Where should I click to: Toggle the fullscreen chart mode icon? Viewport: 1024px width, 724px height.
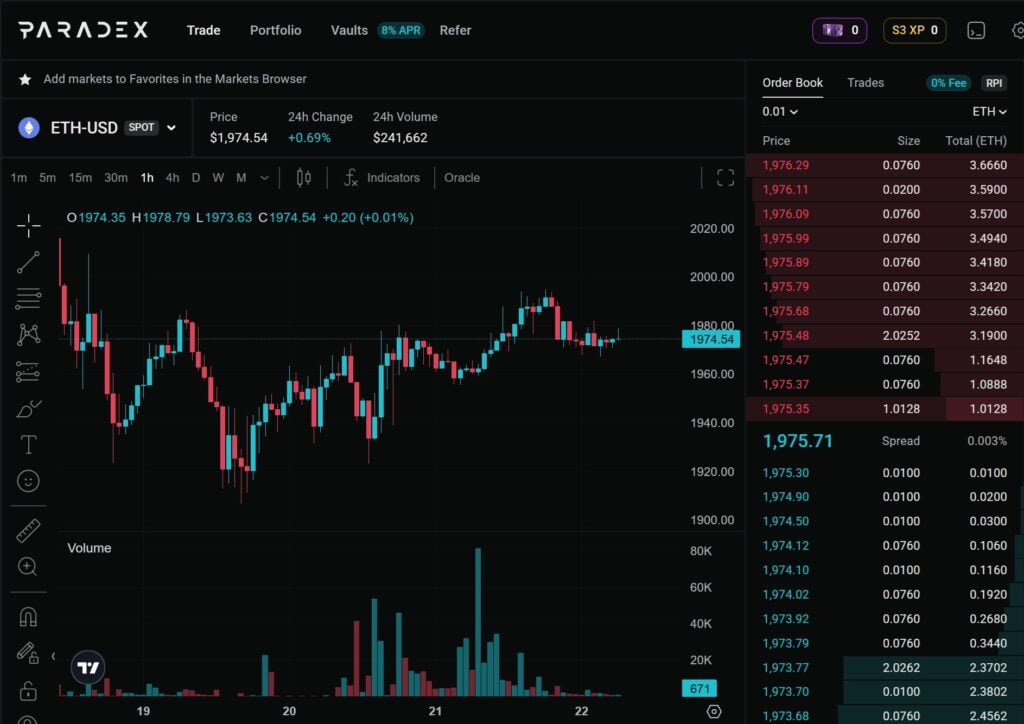click(x=726, y=177)
